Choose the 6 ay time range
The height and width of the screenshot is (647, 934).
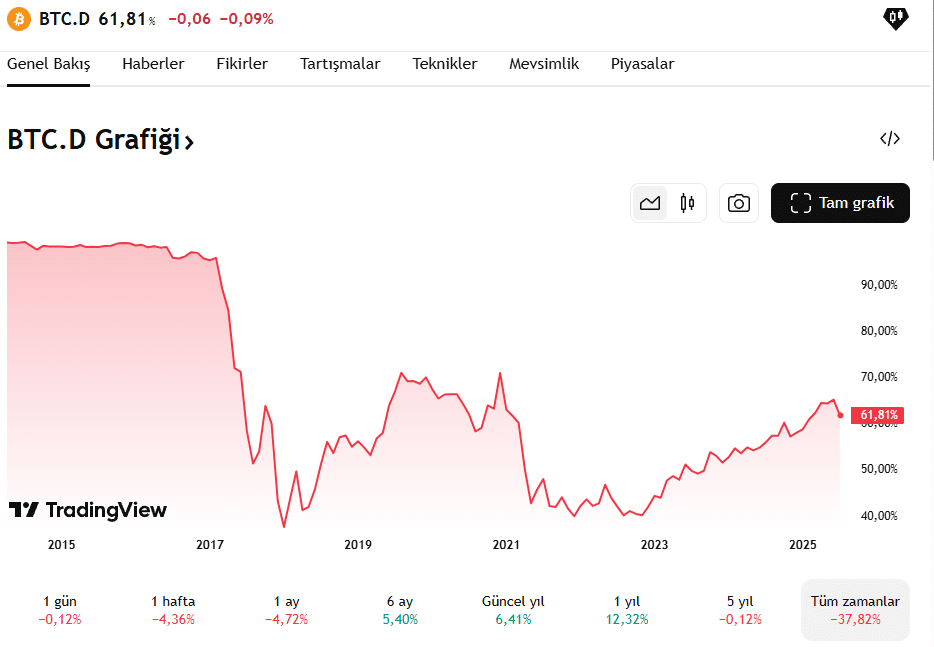click(400, 601)
